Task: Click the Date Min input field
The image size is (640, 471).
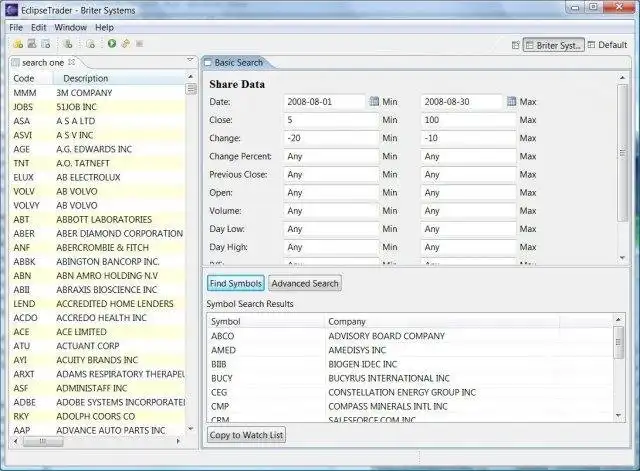Action: pyautogui.click(x=324, y=102)
